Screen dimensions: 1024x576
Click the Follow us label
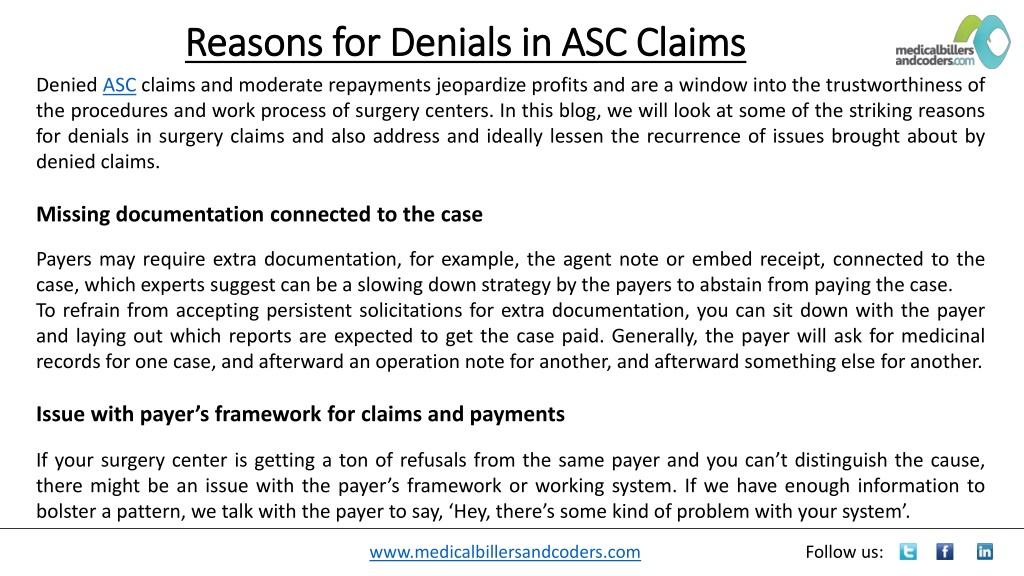844,552
